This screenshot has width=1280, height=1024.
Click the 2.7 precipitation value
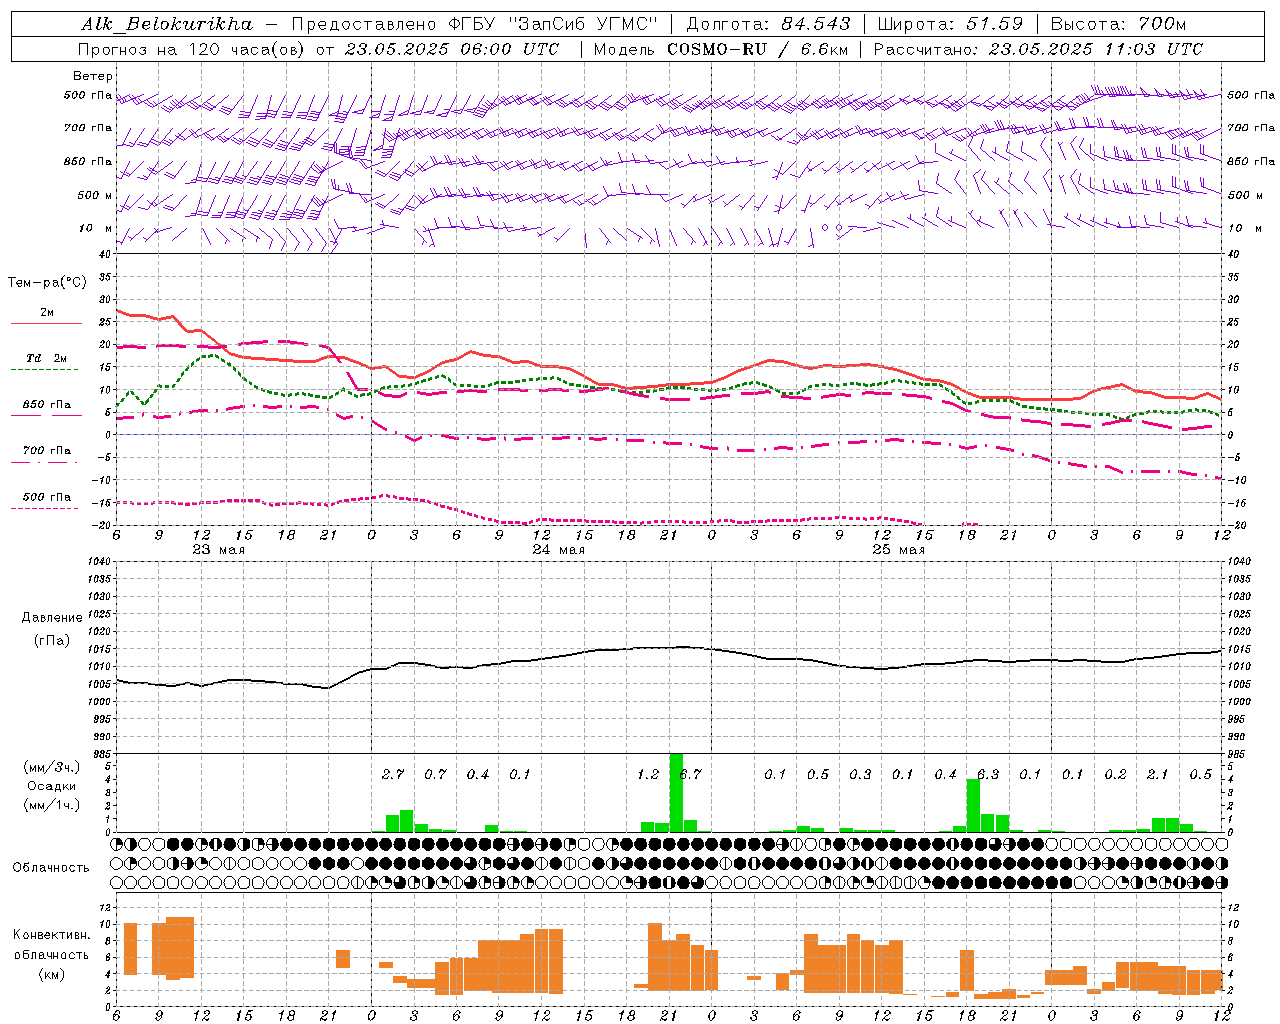pyautogui.click(x=393, y=774)
